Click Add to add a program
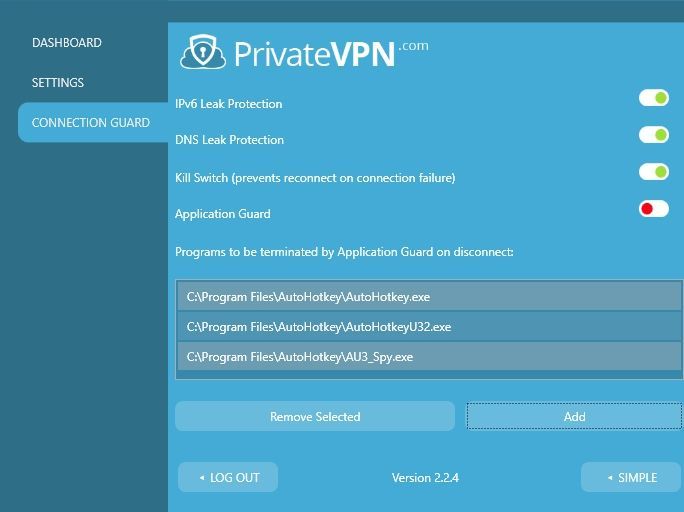684x512 pixels. pyautogui.click(x=574, y=416)
